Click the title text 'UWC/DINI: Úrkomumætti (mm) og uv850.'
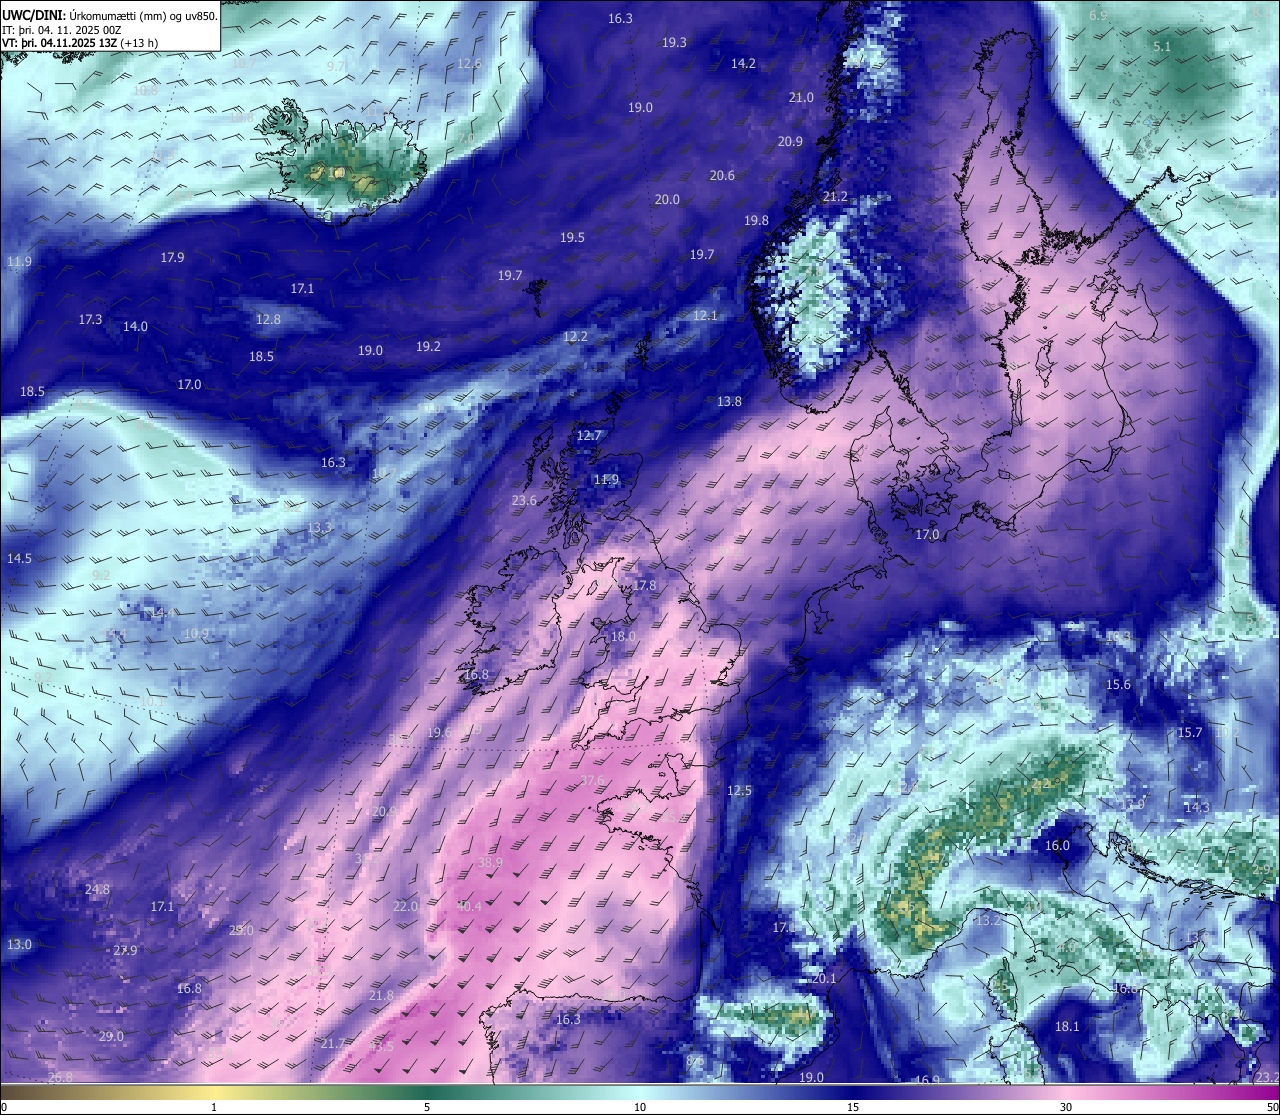This screenshot has height=1115, width=1280. pyautogui.click(x=110, y=16)
